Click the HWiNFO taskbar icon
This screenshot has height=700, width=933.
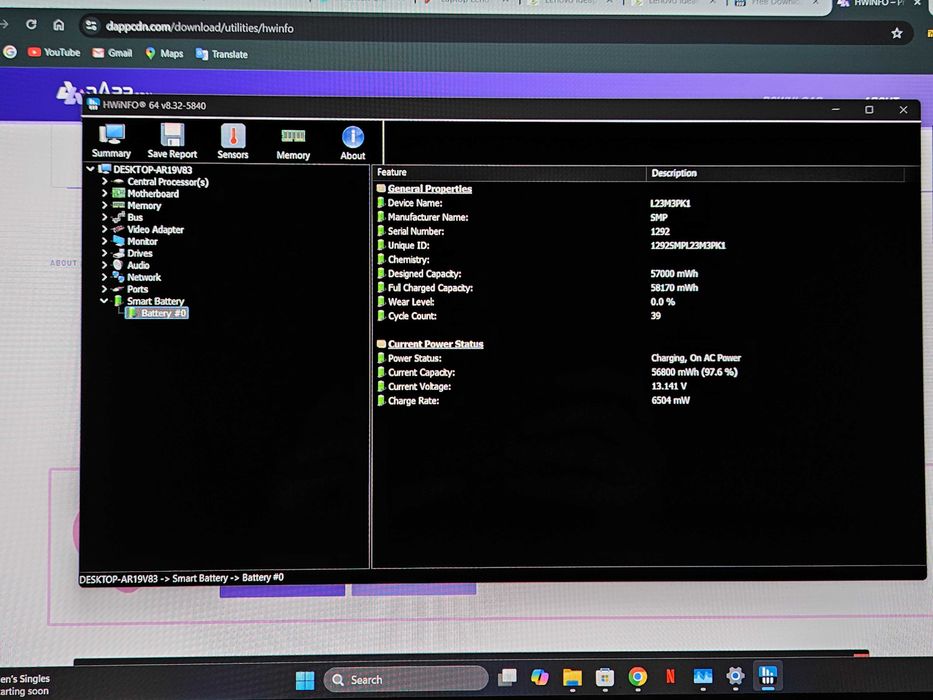(768, 675)
